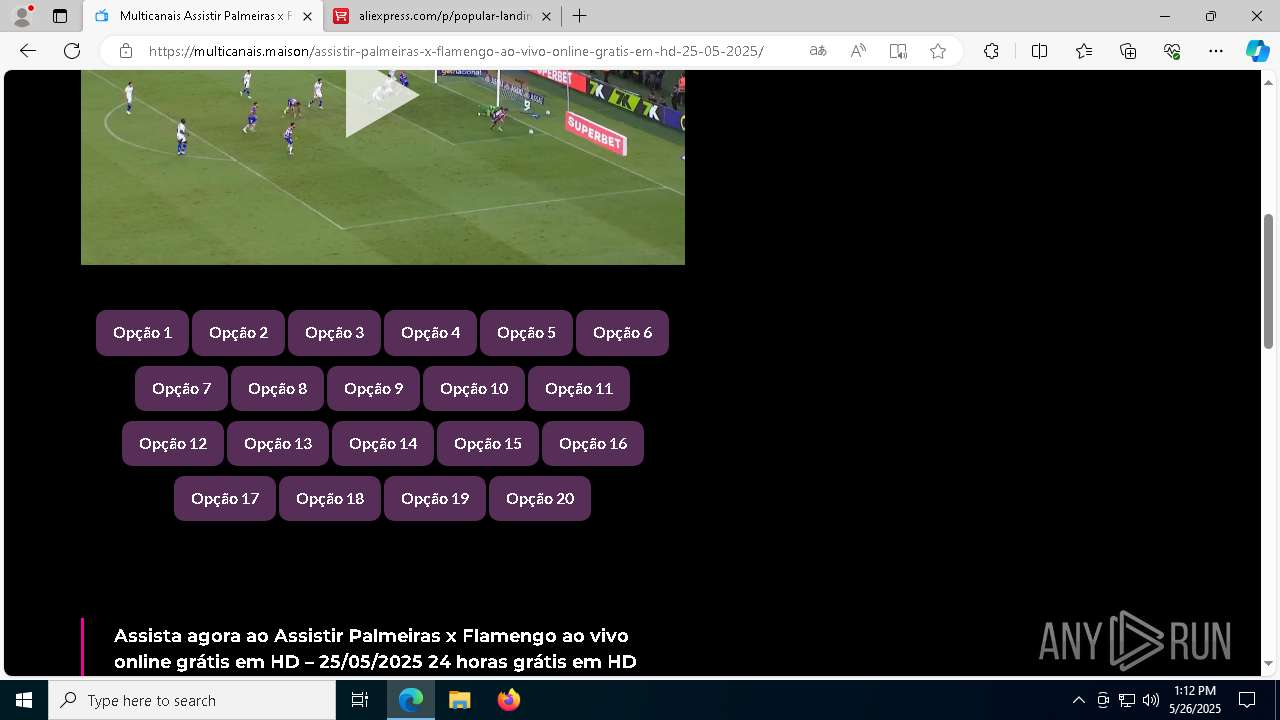Launch Firefox from taskbar
This screenshot has width=1280, height=720.
(508, 700)
